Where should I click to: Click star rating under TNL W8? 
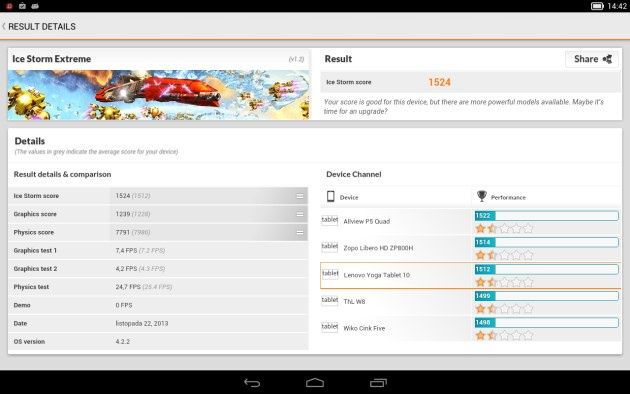(504, 308)
